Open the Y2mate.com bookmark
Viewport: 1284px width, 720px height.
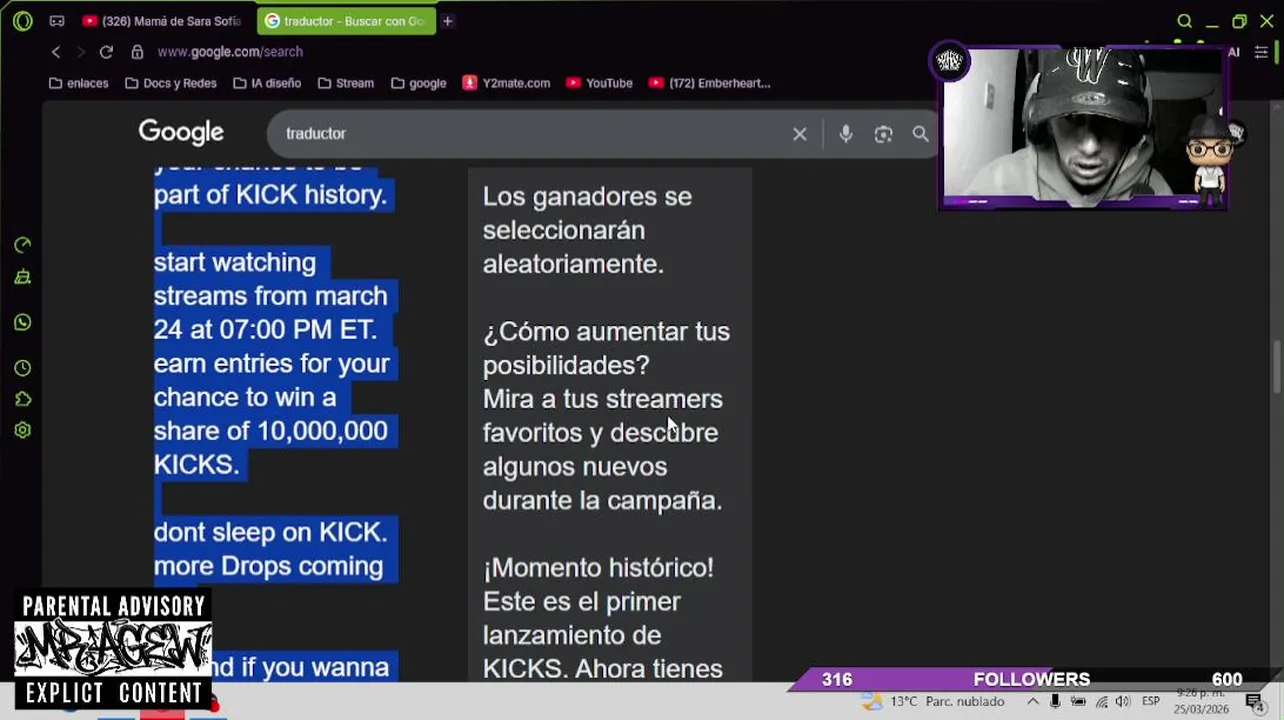[506, 83]
